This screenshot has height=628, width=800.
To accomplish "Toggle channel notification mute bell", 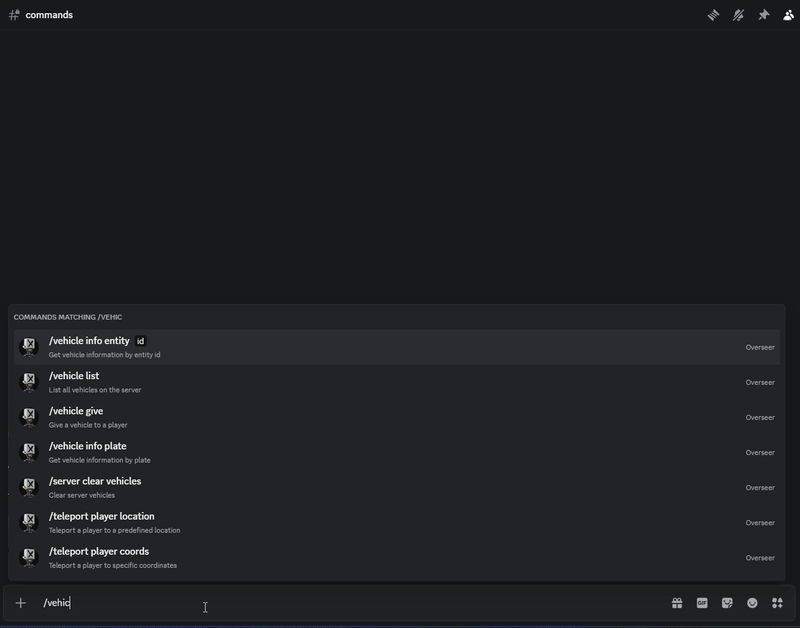I will (738, 15).
